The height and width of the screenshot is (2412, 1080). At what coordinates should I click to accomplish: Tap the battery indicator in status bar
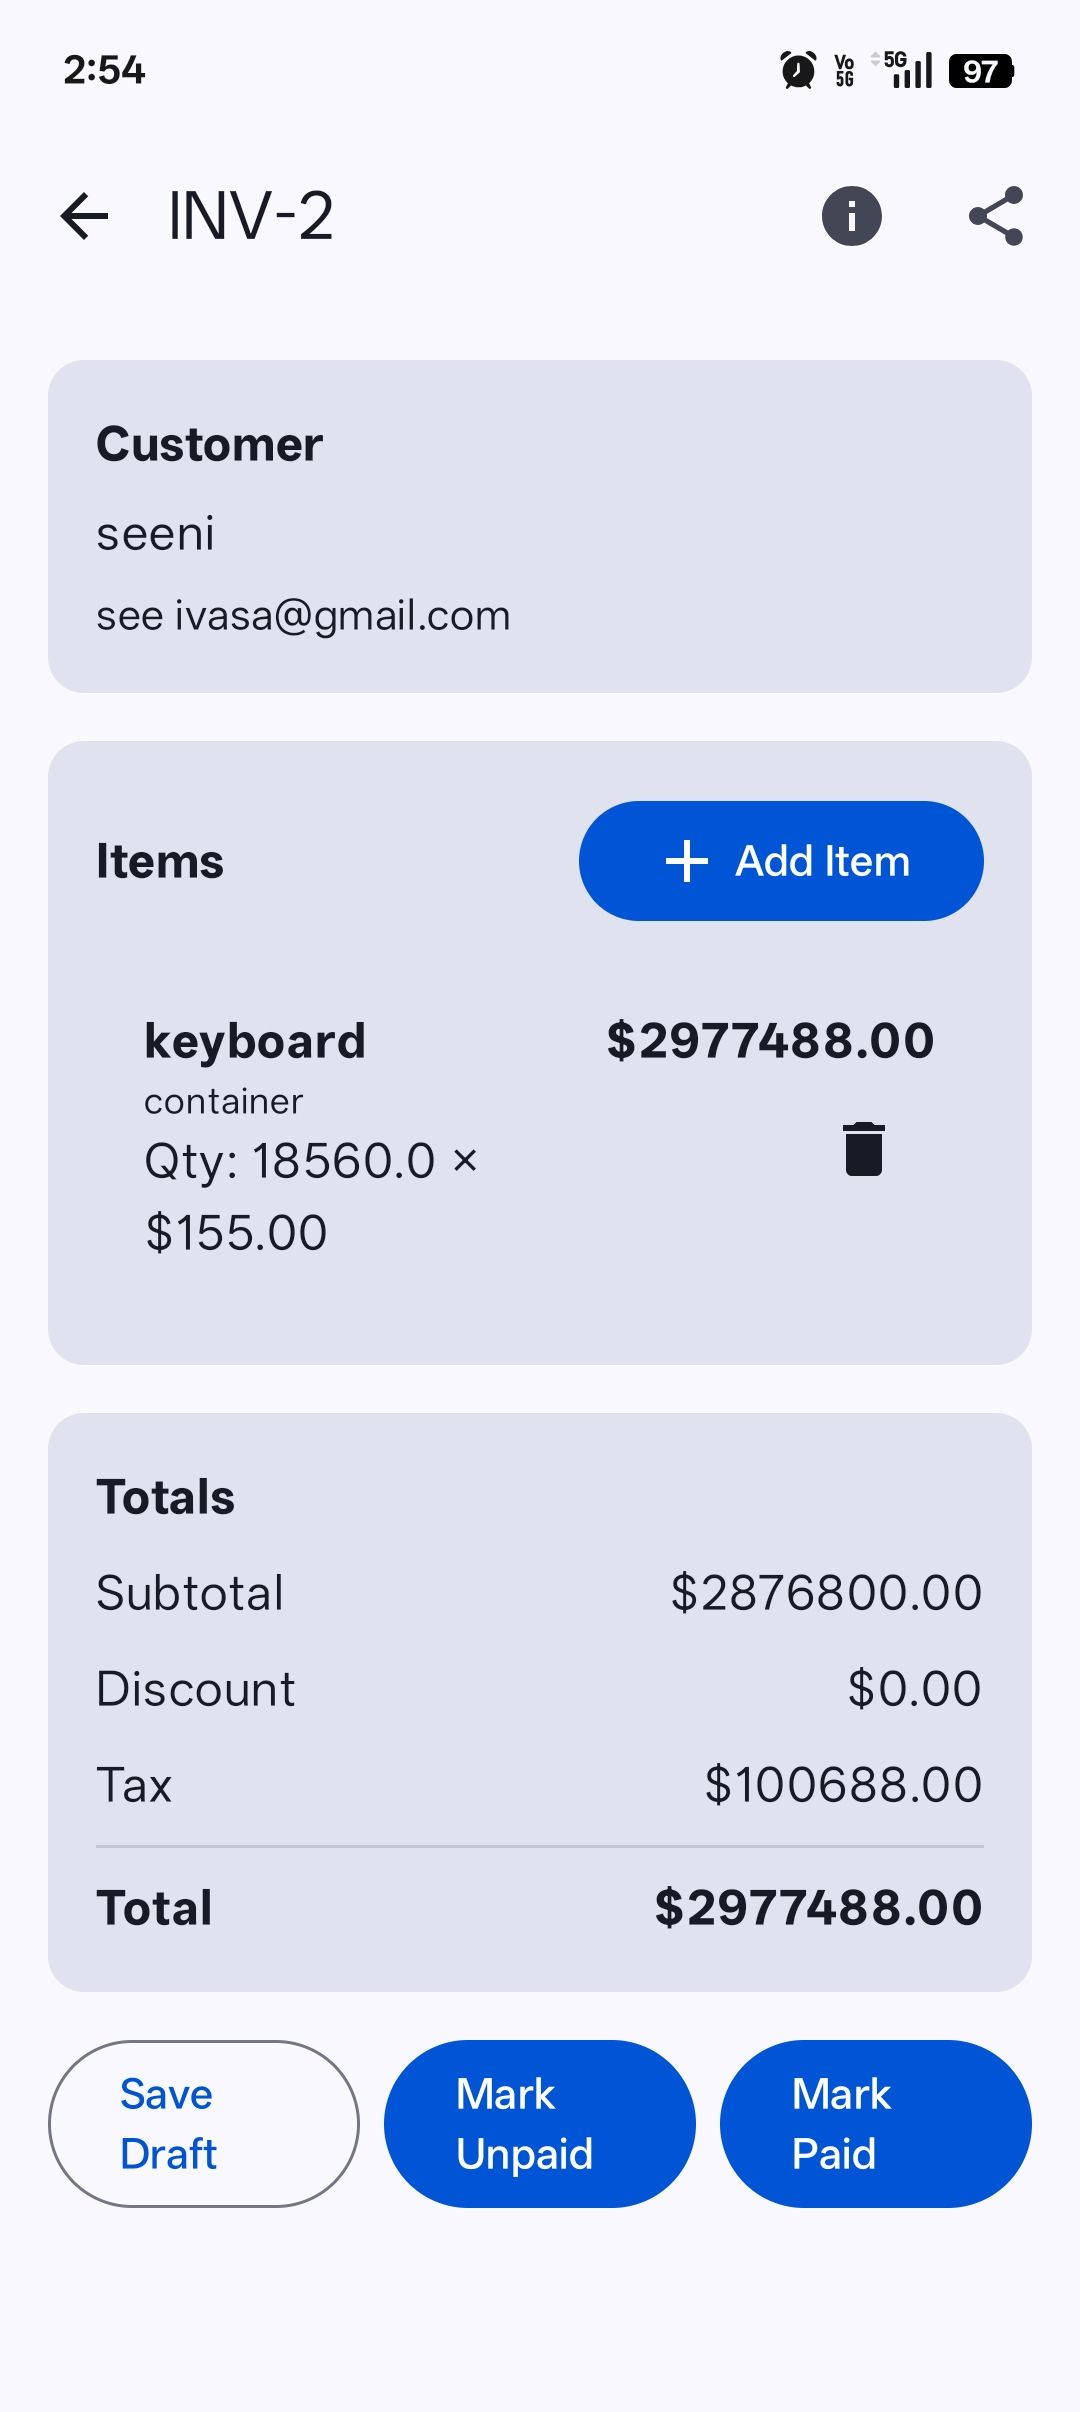coord(981,71)
